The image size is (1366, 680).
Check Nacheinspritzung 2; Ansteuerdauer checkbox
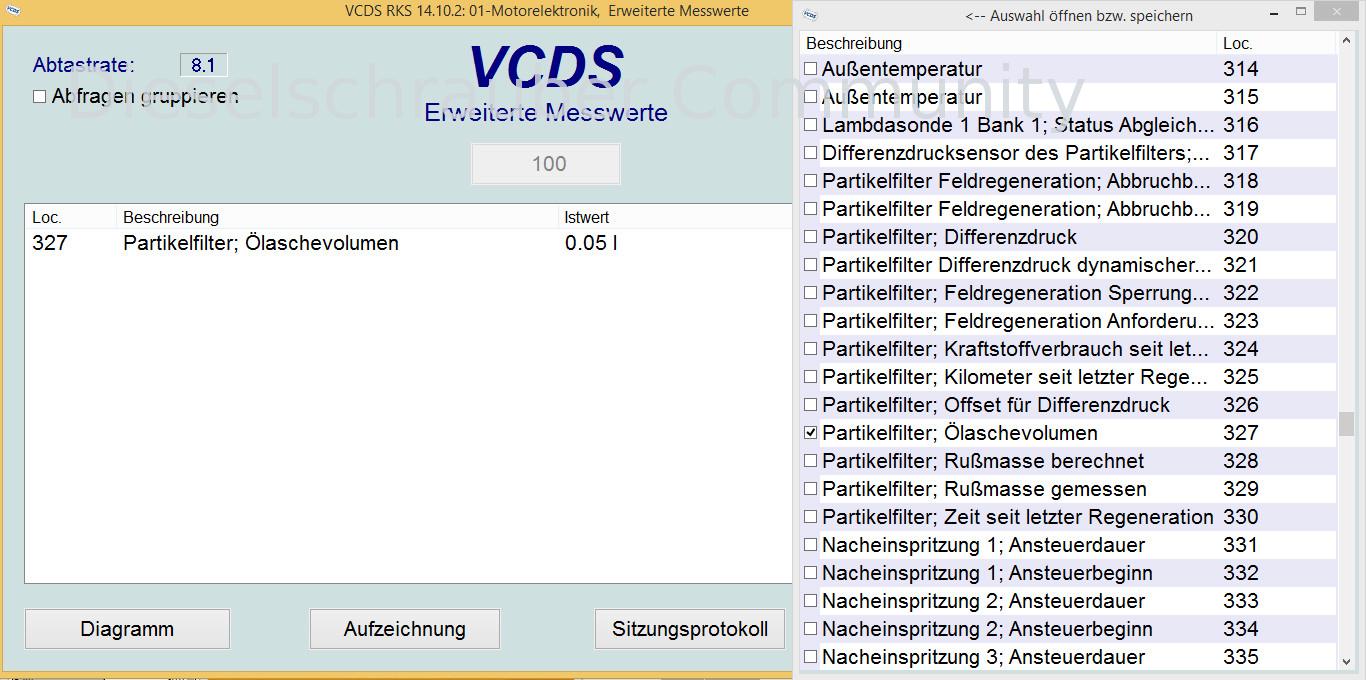coord(811,601)
